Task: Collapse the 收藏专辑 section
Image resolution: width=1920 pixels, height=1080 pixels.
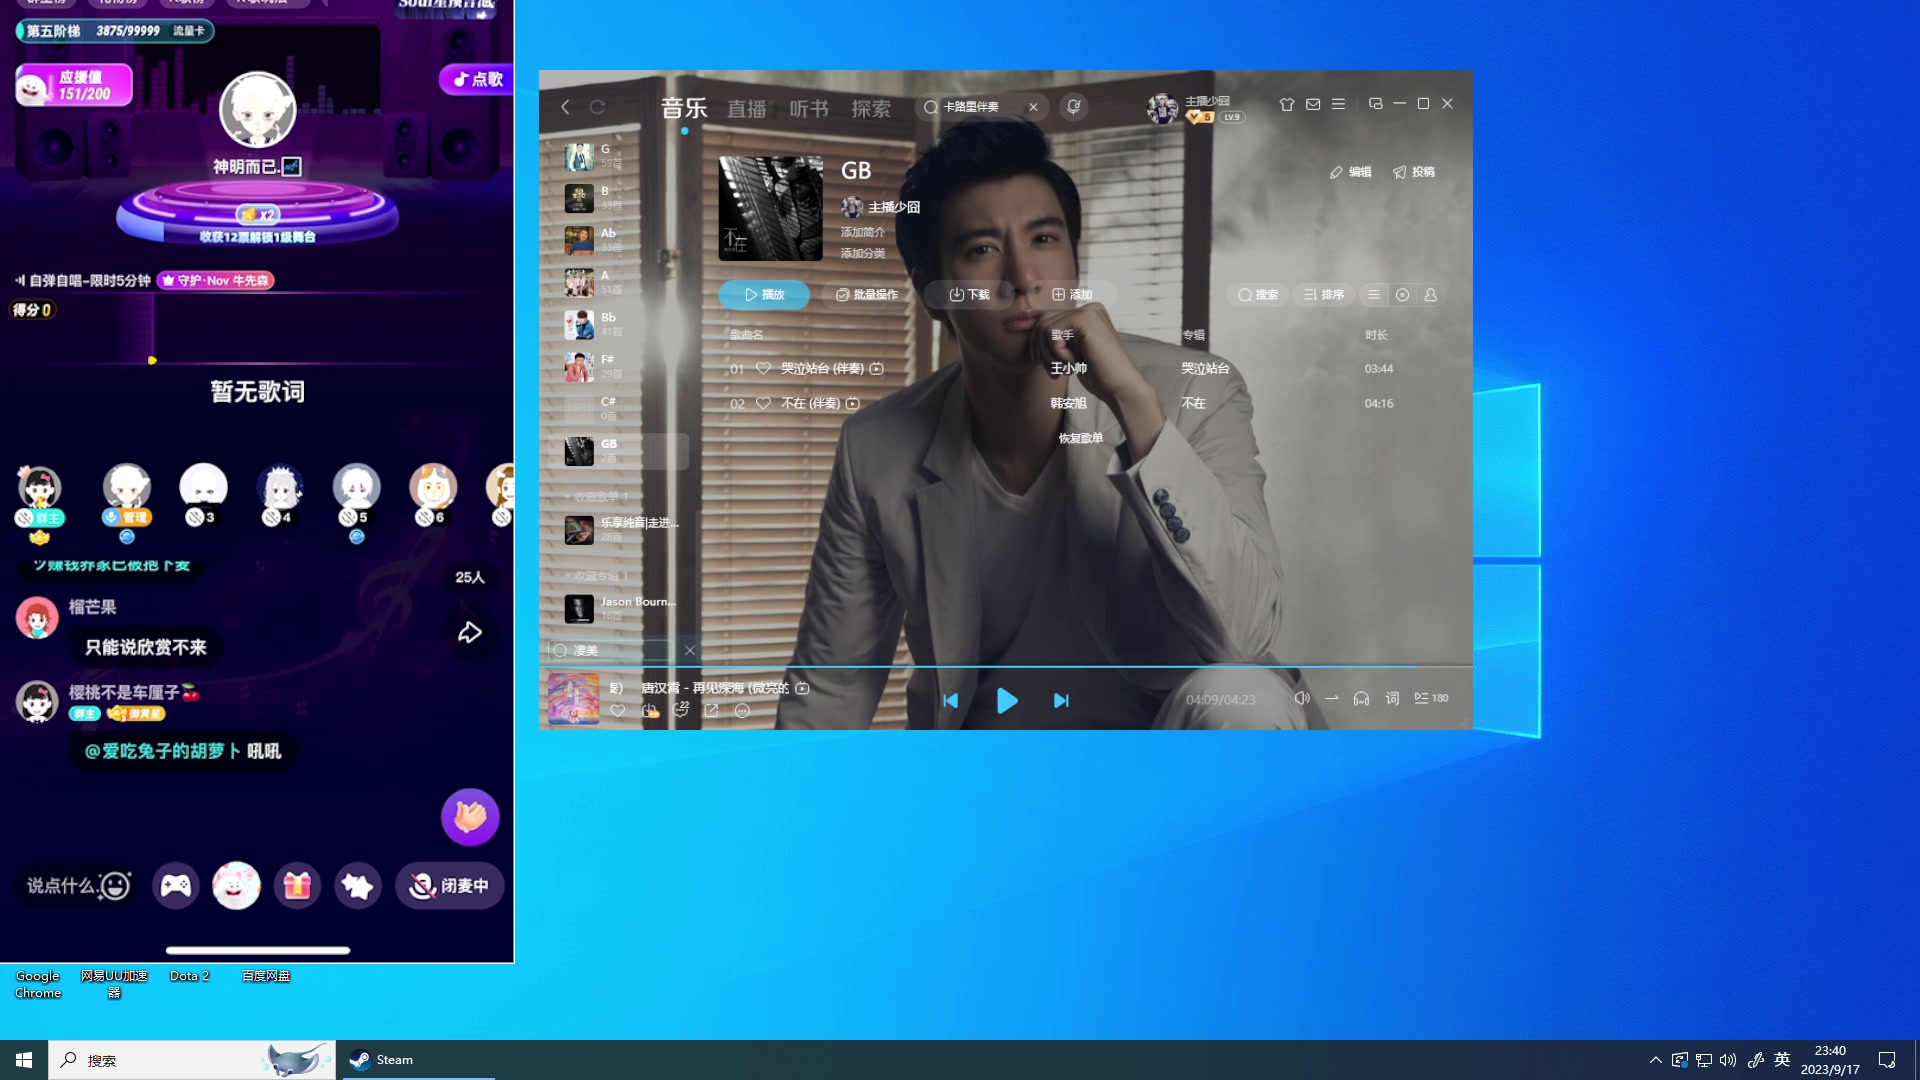Action: pos(596,576)
